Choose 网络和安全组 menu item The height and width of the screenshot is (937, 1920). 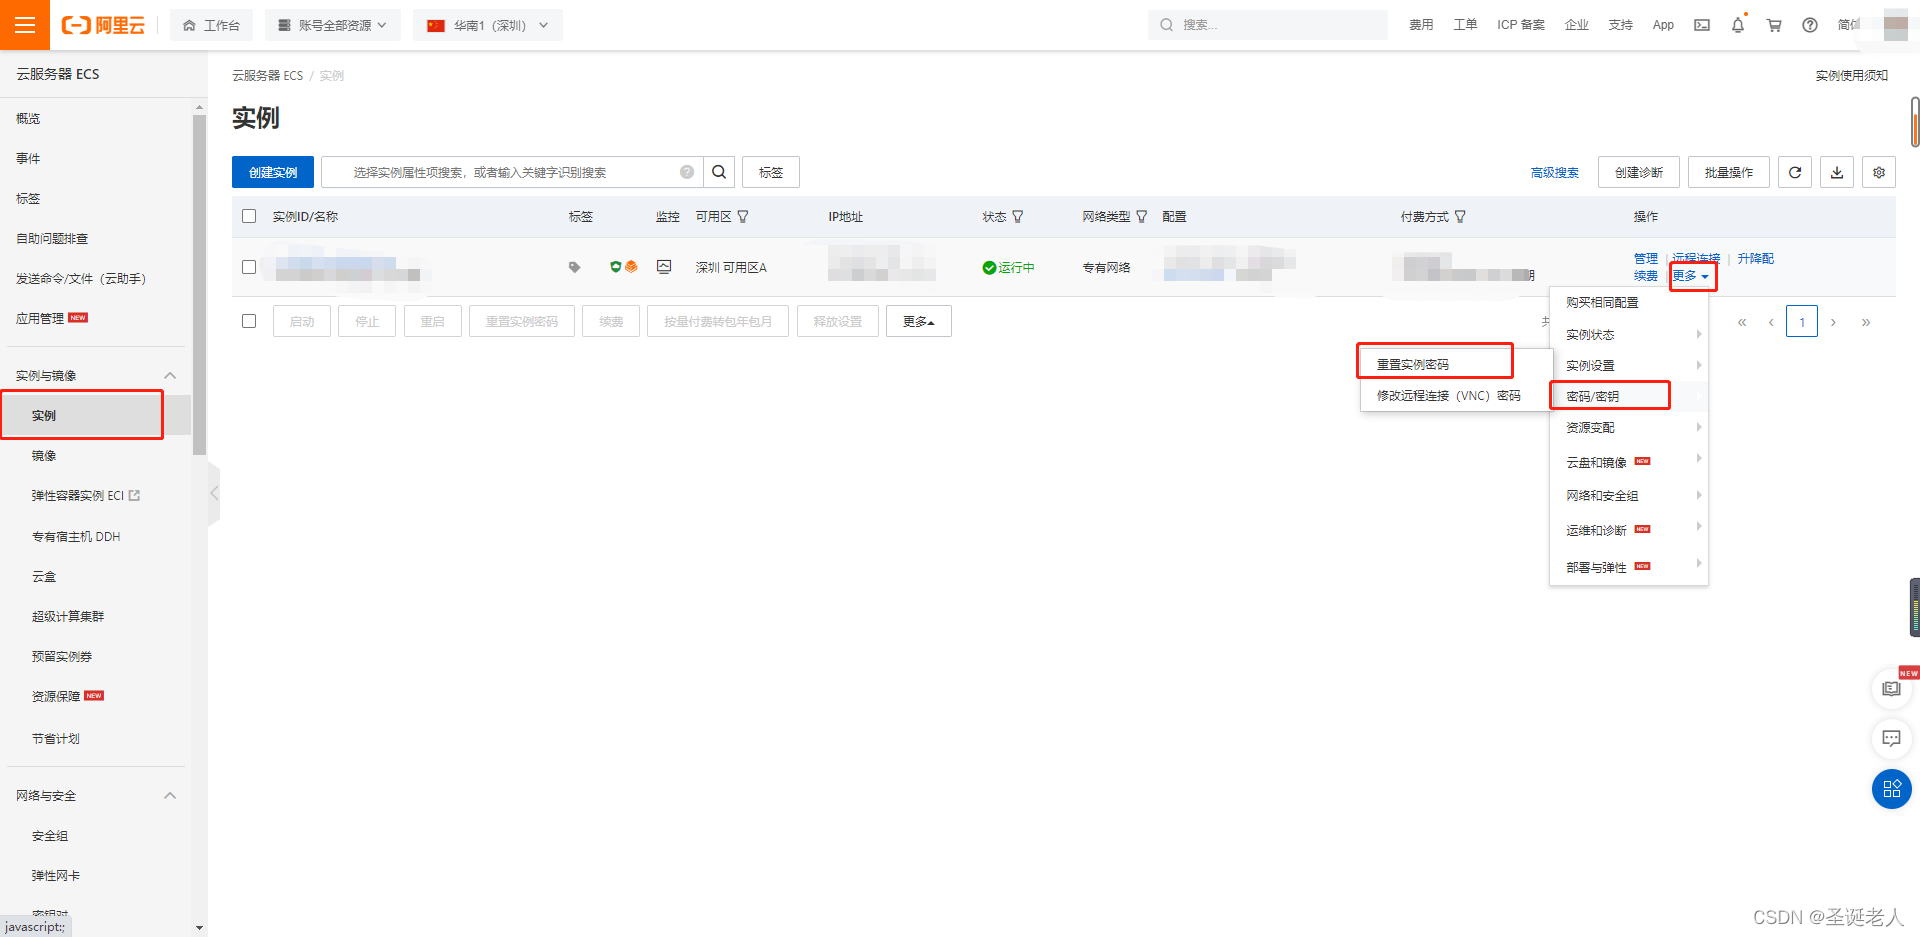(1602, 495)
